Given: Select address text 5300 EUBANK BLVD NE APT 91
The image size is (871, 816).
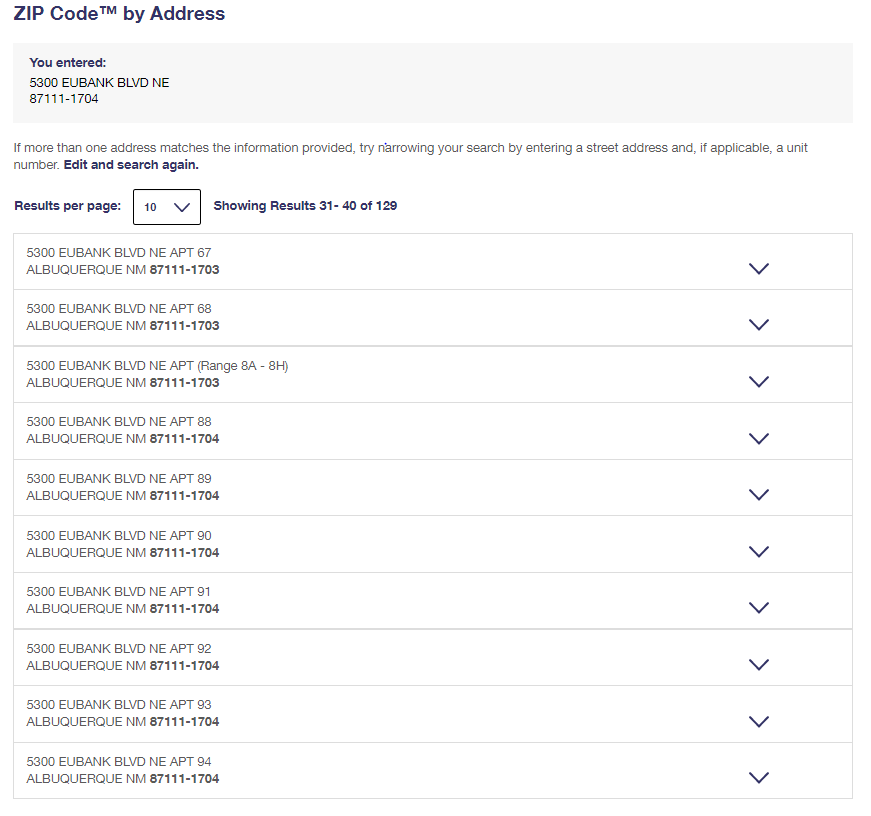Looking at the screenshot, I should (118, 592).
